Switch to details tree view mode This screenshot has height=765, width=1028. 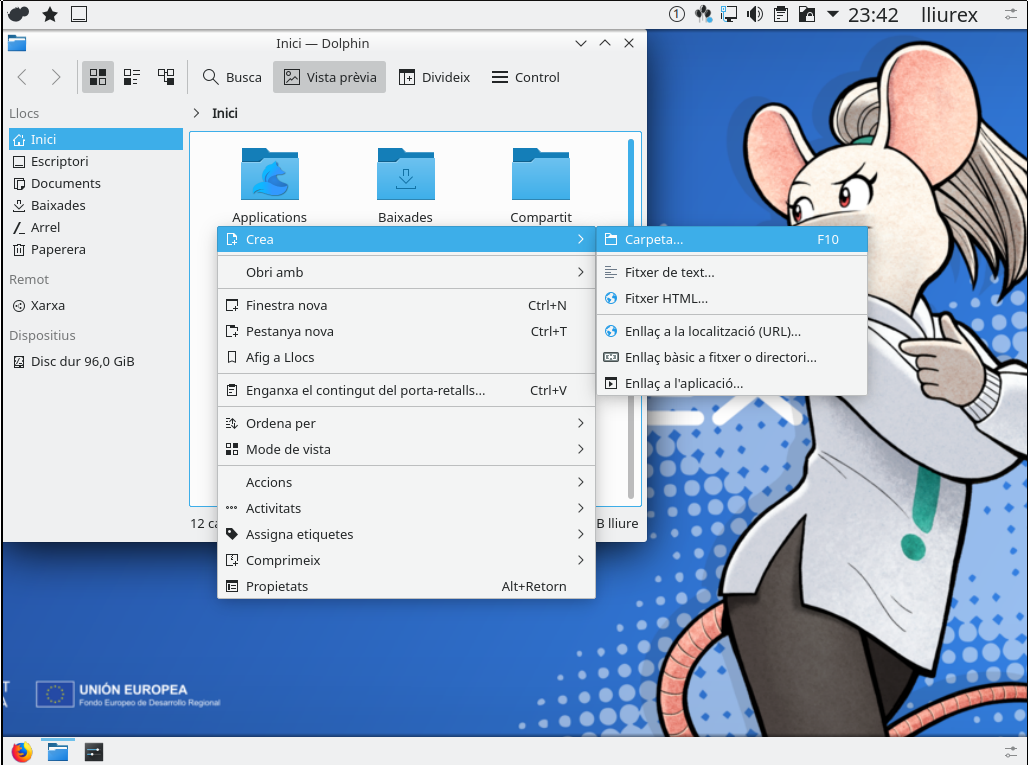point(166,77)
